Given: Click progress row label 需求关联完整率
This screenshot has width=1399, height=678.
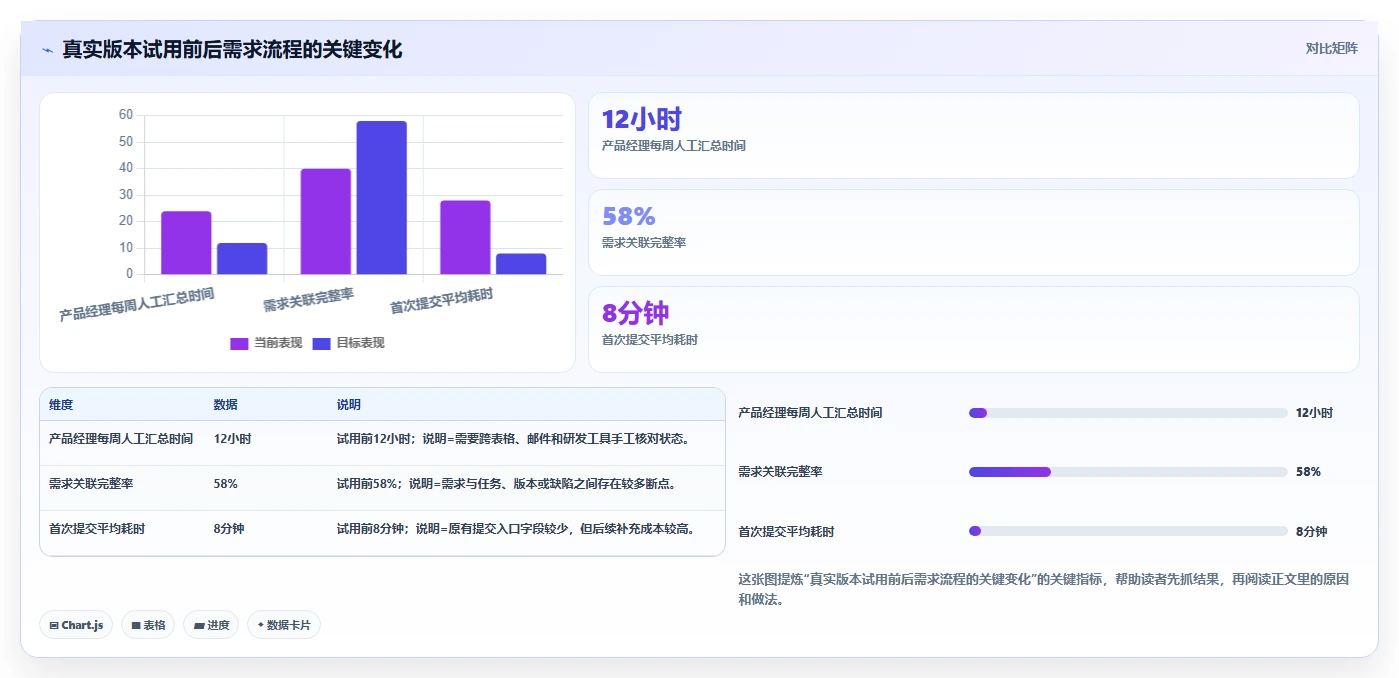Looking at the screenshot, I should [780, 472].
